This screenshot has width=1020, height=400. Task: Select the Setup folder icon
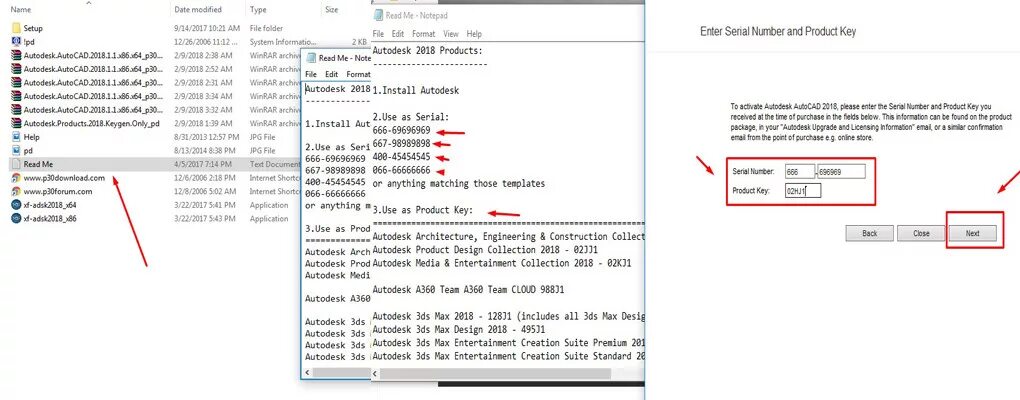pos(16,28)
